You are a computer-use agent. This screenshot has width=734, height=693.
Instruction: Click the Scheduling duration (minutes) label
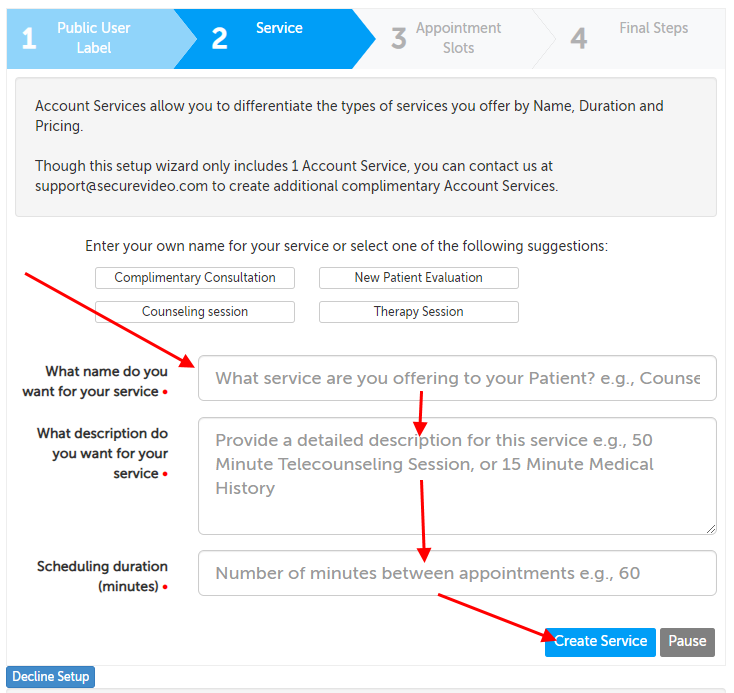(103, 576)
